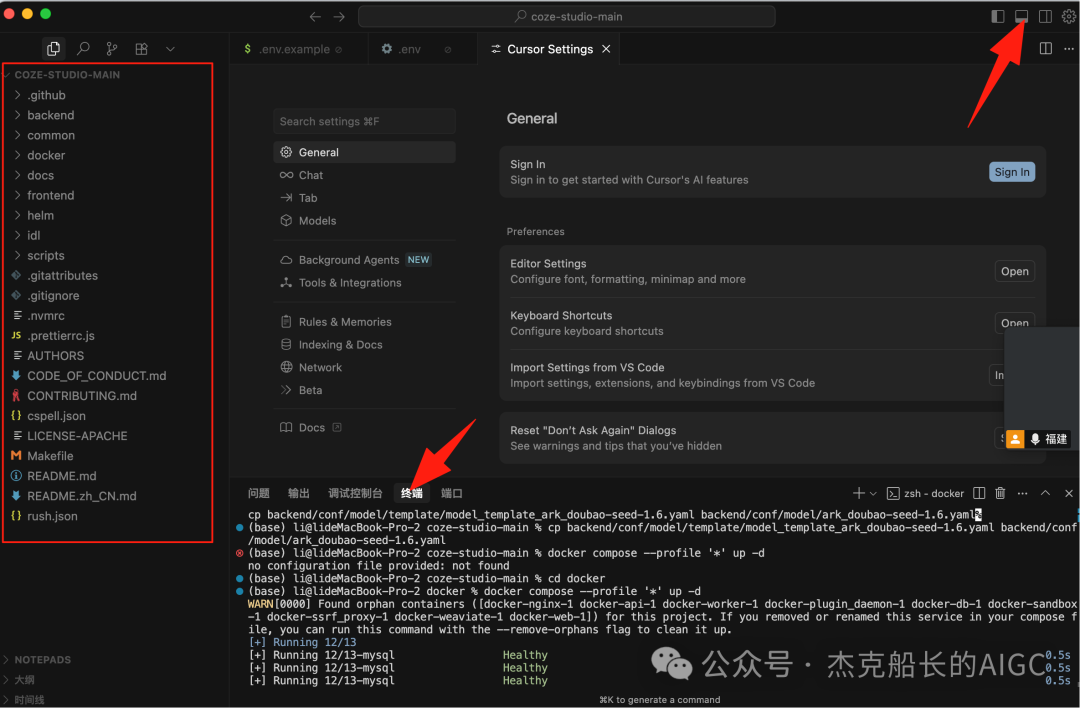The image size is (1080, 708).
Task: Go forward with the right arrow
Action: [x=339, y=17]
